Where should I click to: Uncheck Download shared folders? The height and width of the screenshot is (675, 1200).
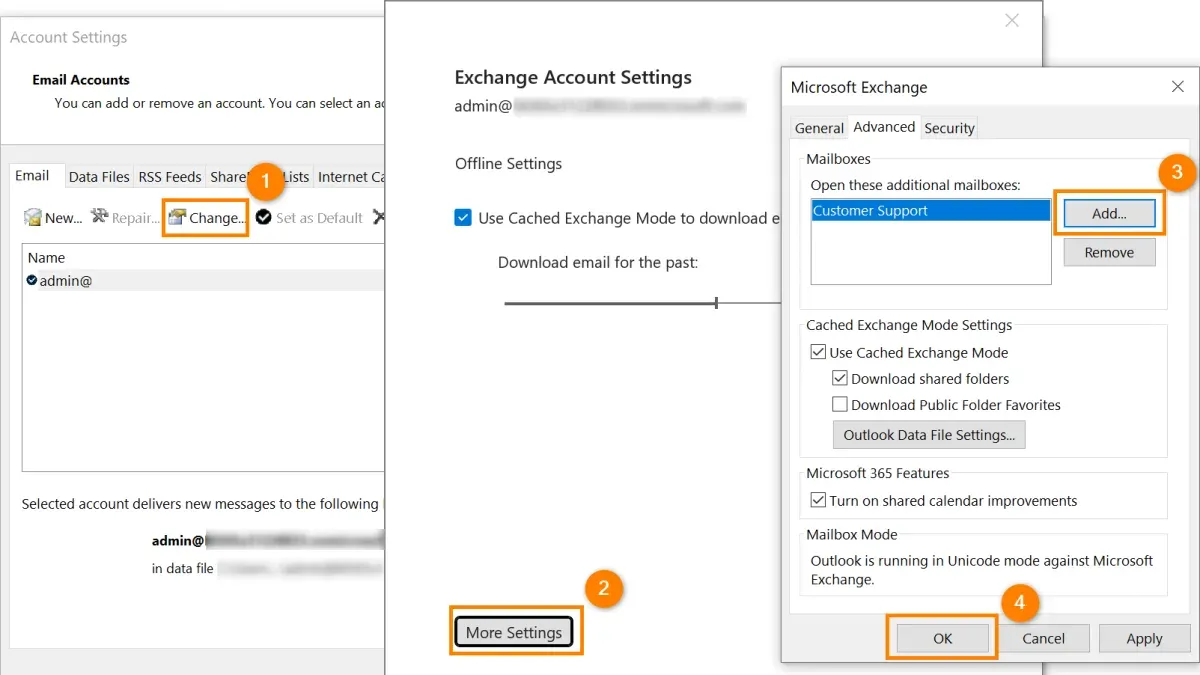pos(840,378)
